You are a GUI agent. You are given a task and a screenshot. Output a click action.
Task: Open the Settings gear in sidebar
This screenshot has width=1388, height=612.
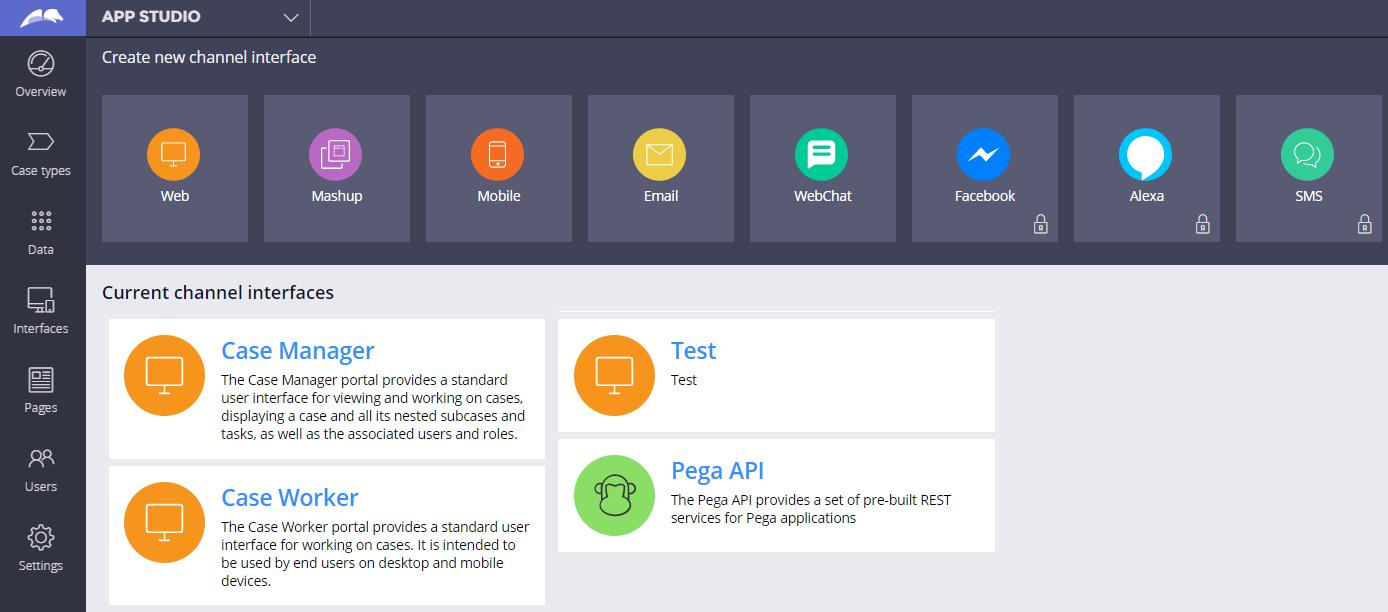coord(41,549)
